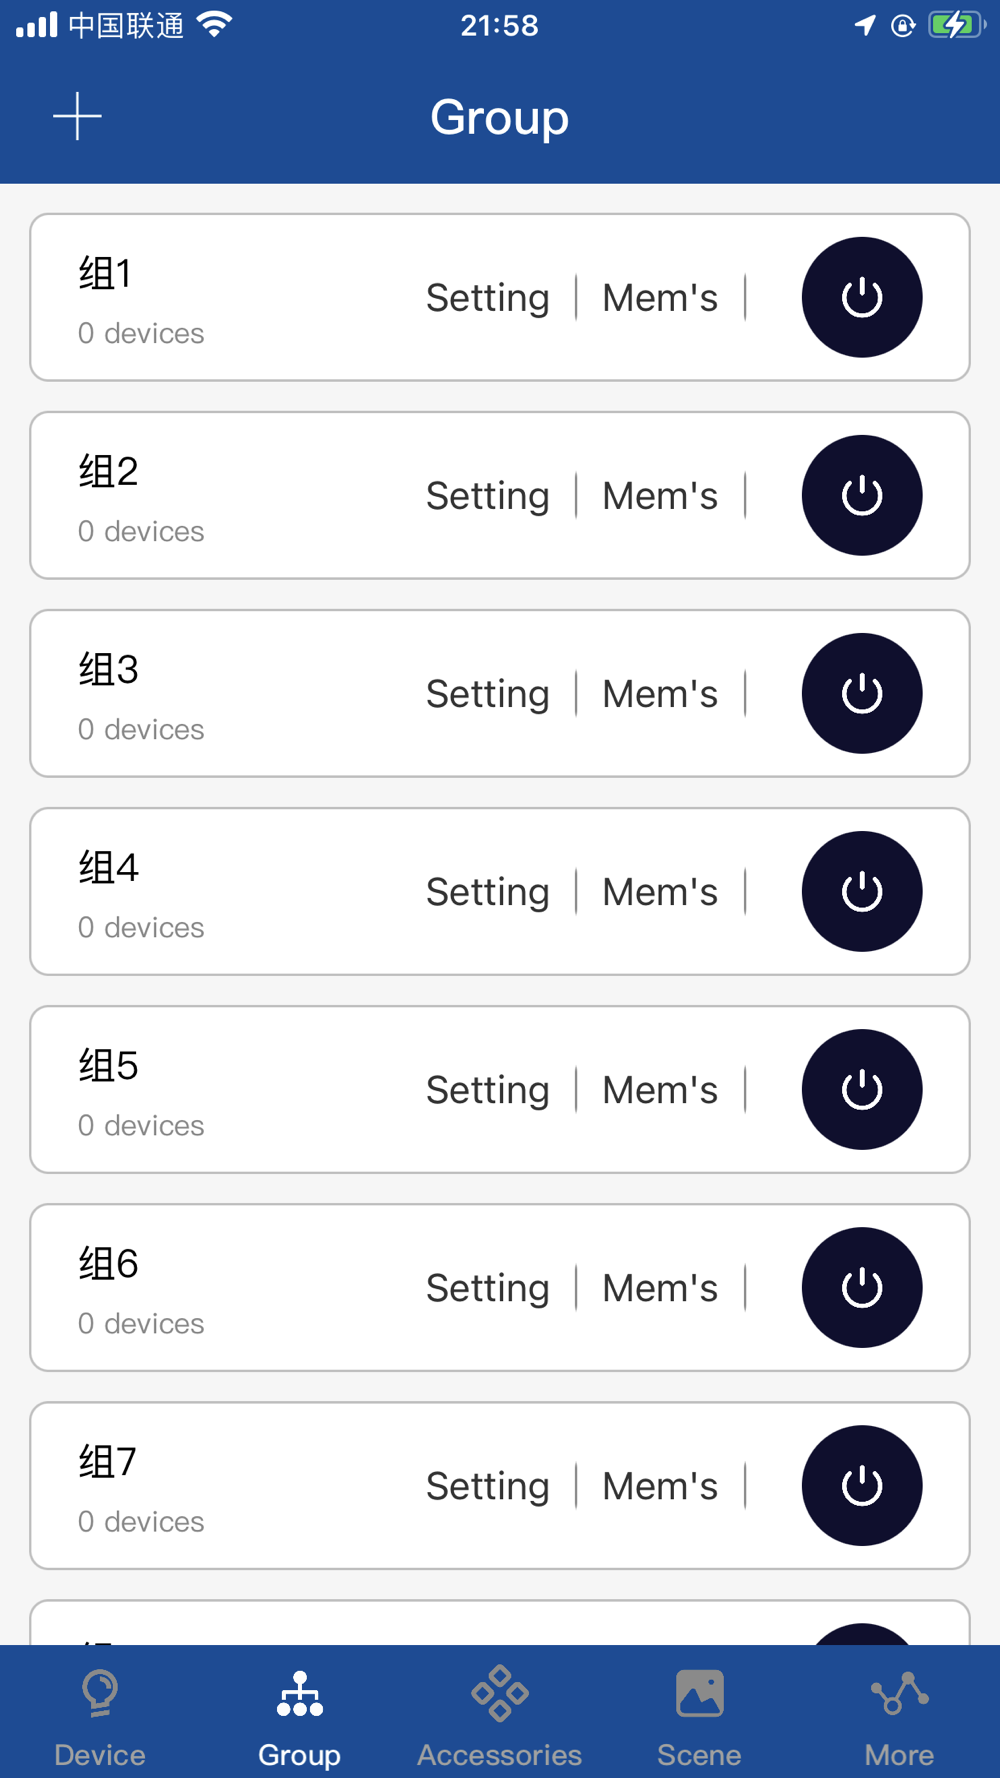View Mem's of group 组6
This screenshot has height=1778, width=1000.
(x=660, y=1288)
